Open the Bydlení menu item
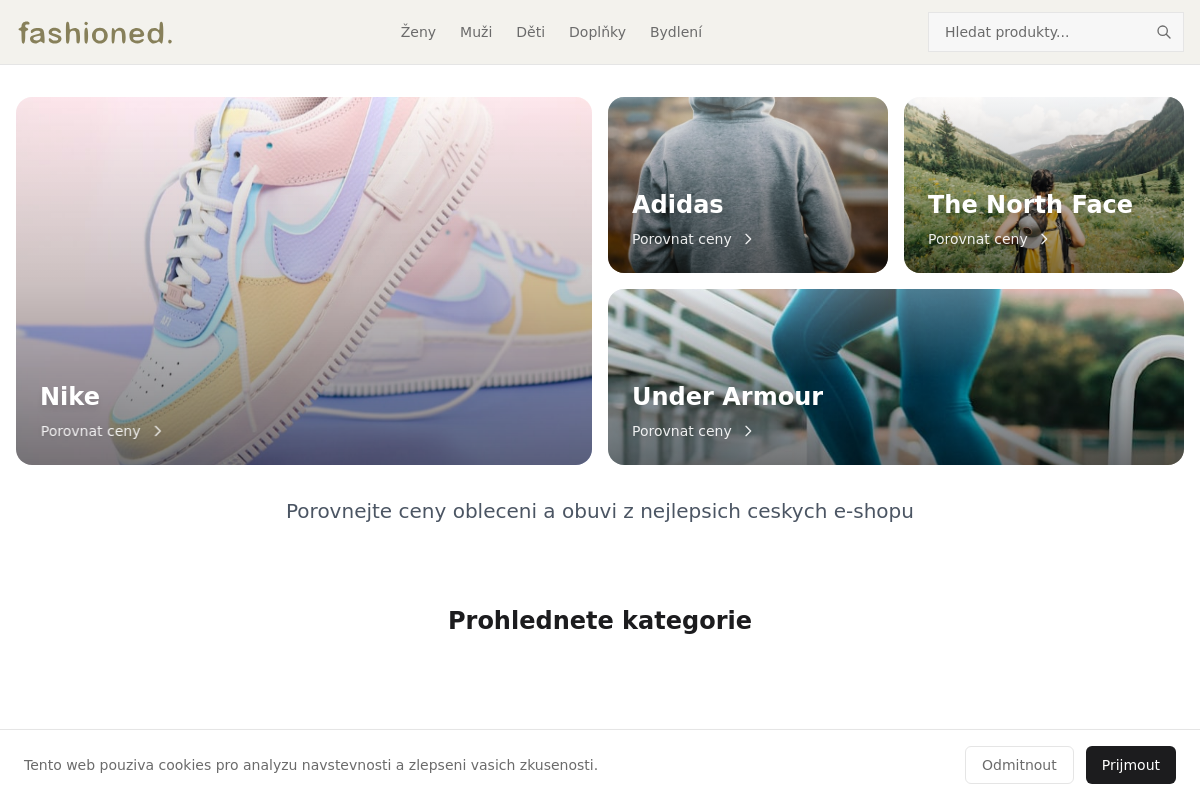The image size is (1200, 800). pos(676,32)
